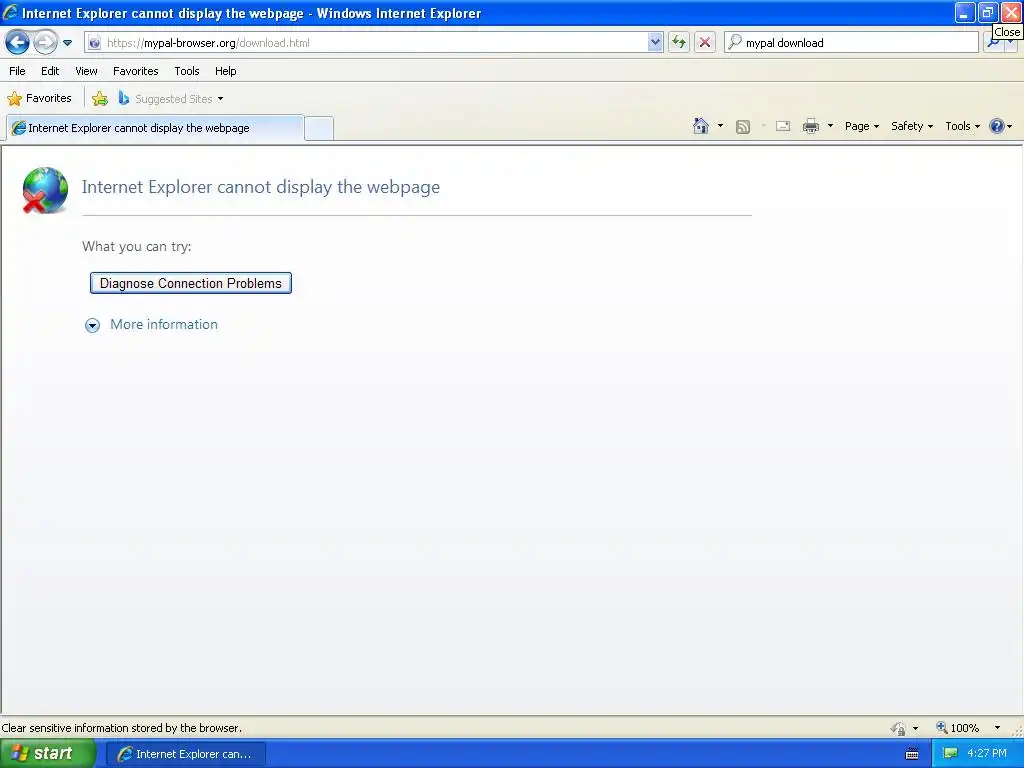This screenshot has height=768, width=1024.
Task: Open the View menu
Action: pyautogui.click(x=86, y=71)
